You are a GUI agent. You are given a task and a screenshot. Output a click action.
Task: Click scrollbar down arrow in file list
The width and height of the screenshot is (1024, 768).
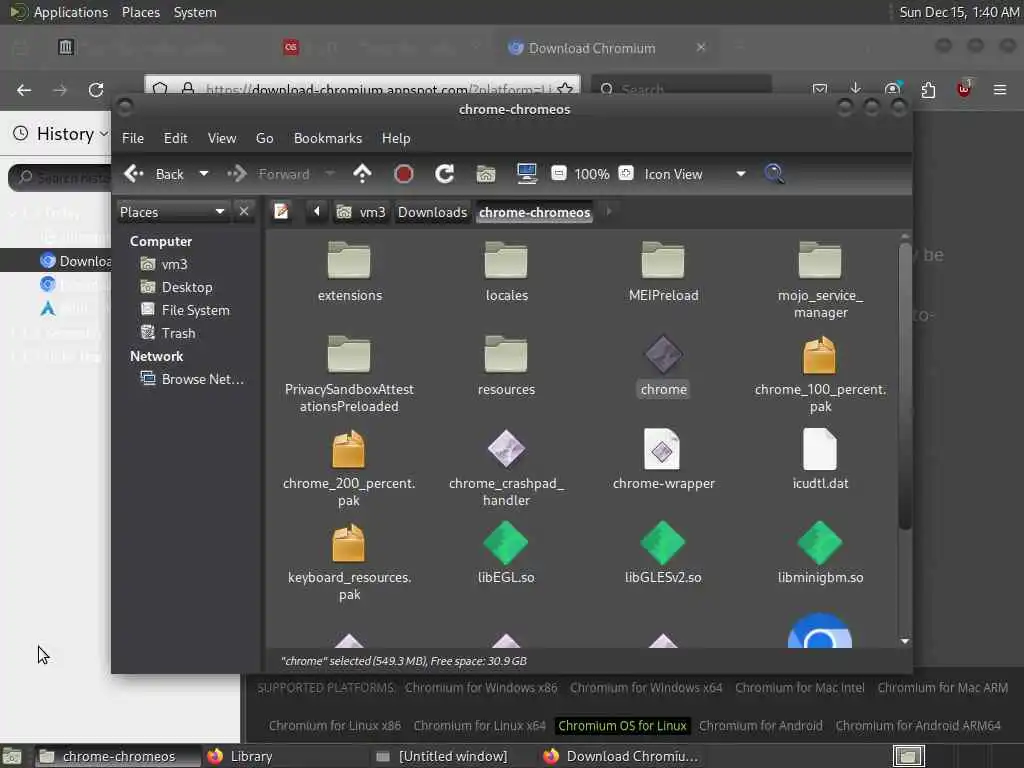point(904,641)
